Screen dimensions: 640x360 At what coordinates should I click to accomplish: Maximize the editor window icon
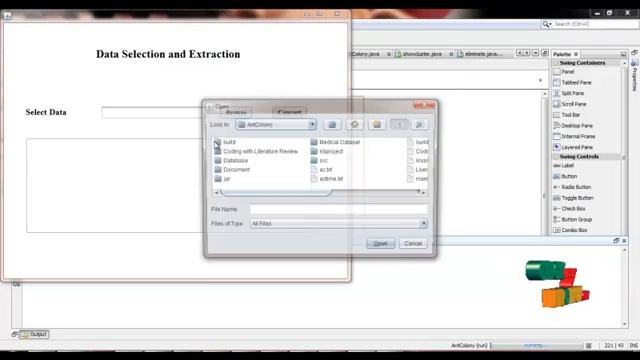544,53
